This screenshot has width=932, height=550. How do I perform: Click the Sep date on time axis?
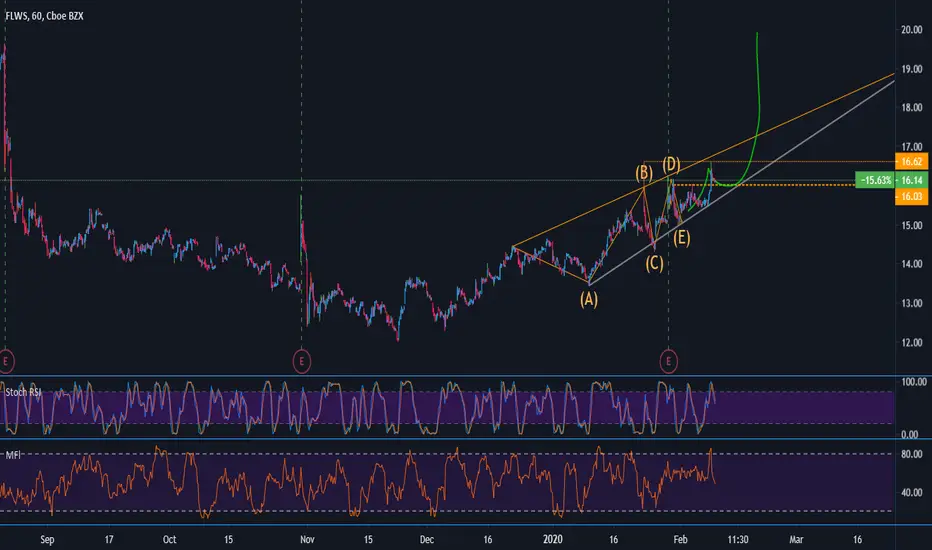tap(47, 539)
